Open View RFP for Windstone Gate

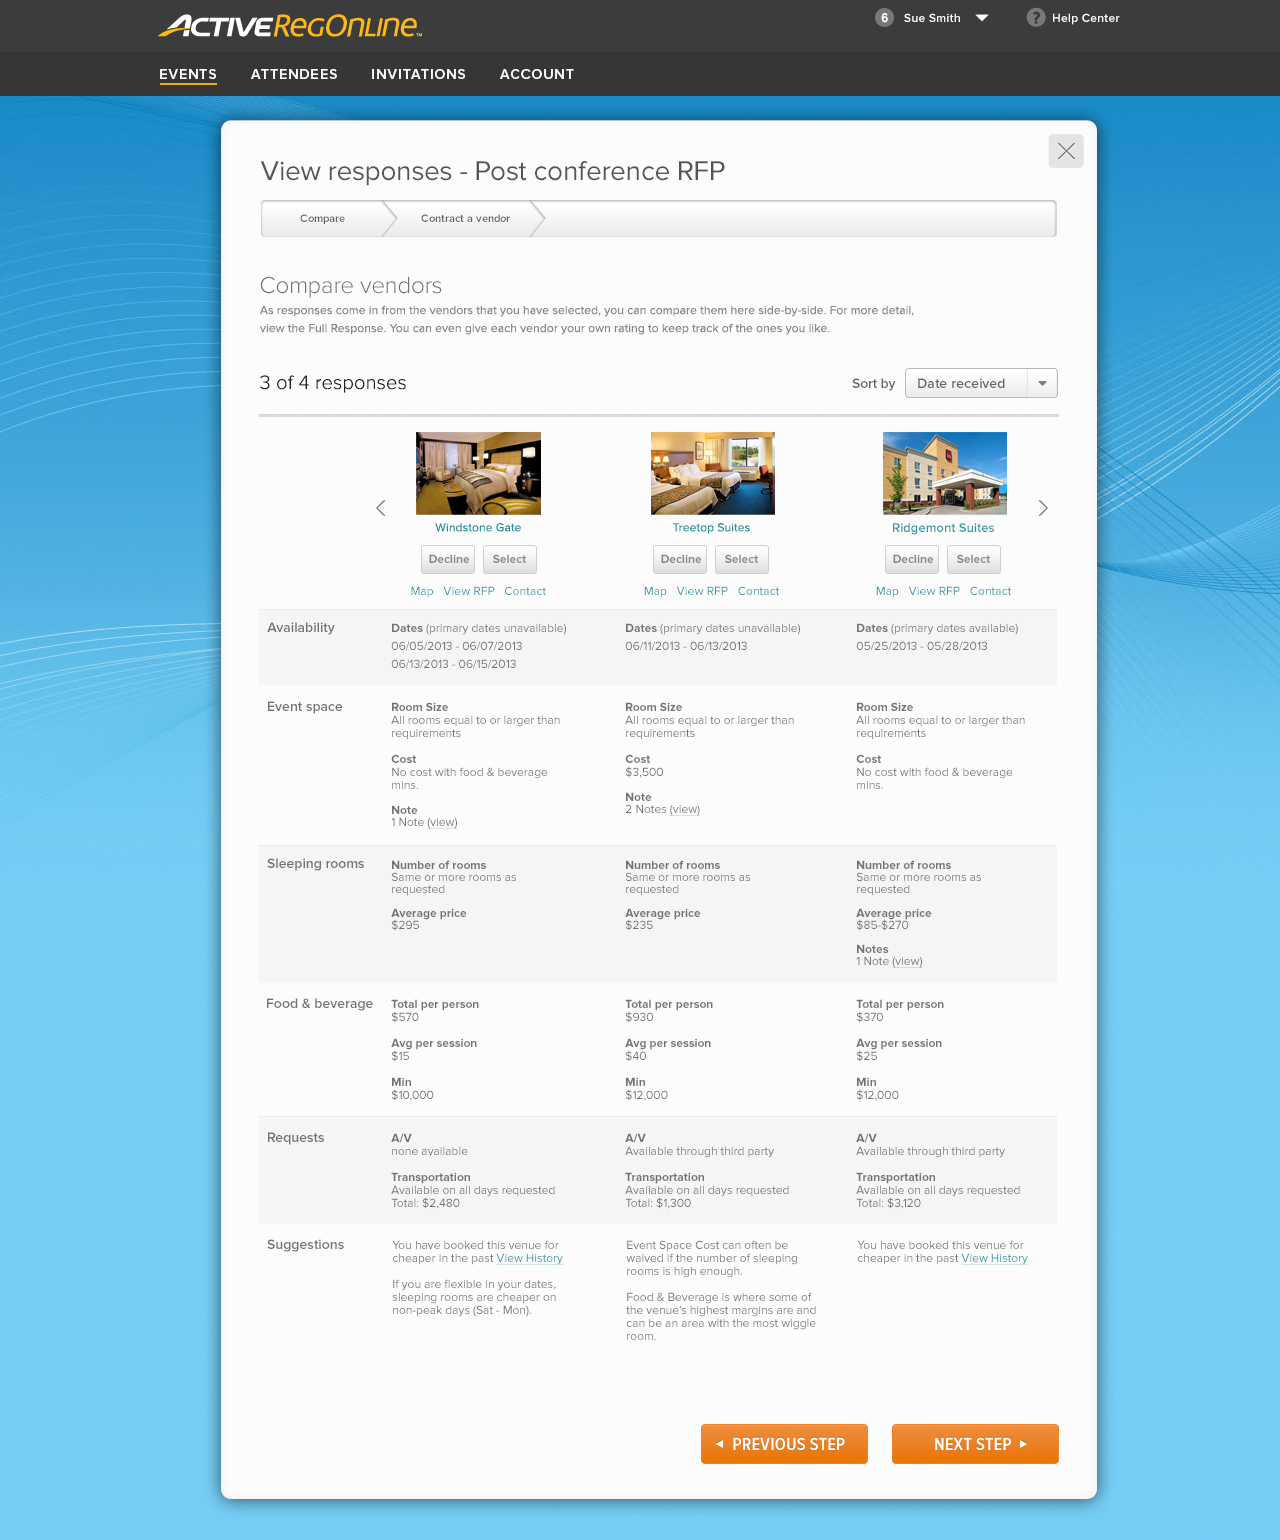point(469,592)
